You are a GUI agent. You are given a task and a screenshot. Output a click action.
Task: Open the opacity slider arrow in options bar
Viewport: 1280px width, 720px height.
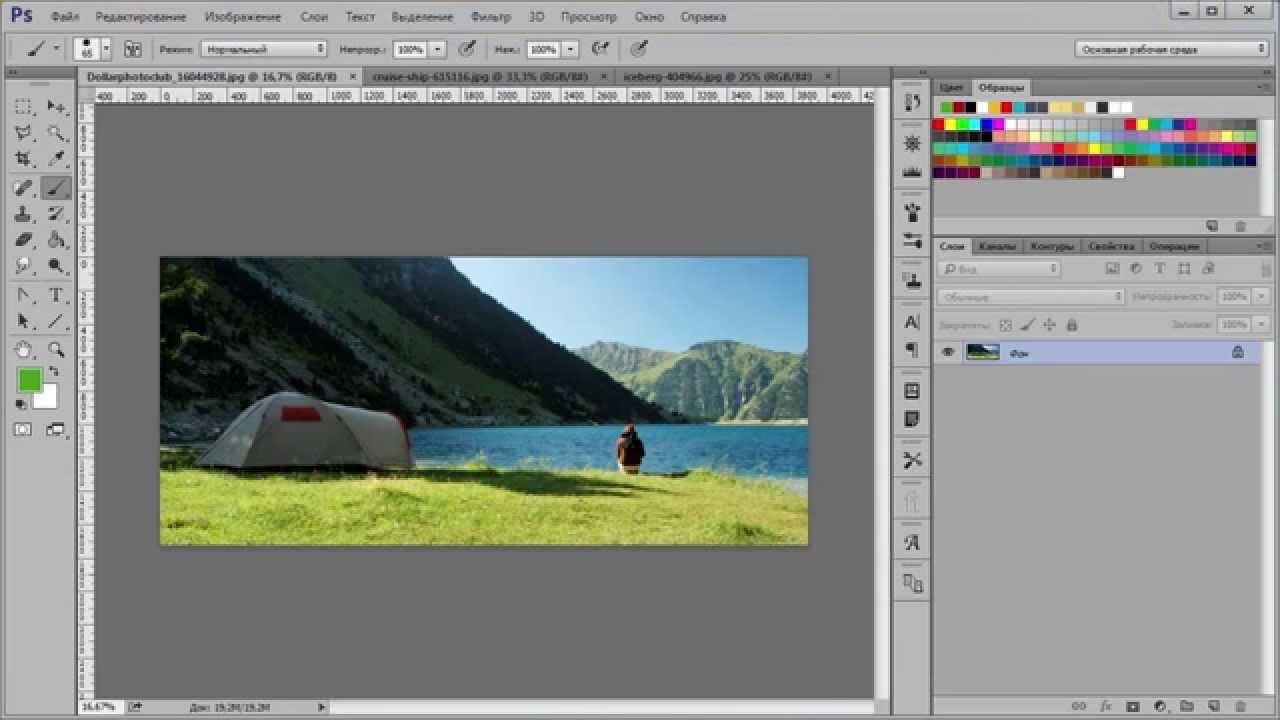click(x=437, y=48)
